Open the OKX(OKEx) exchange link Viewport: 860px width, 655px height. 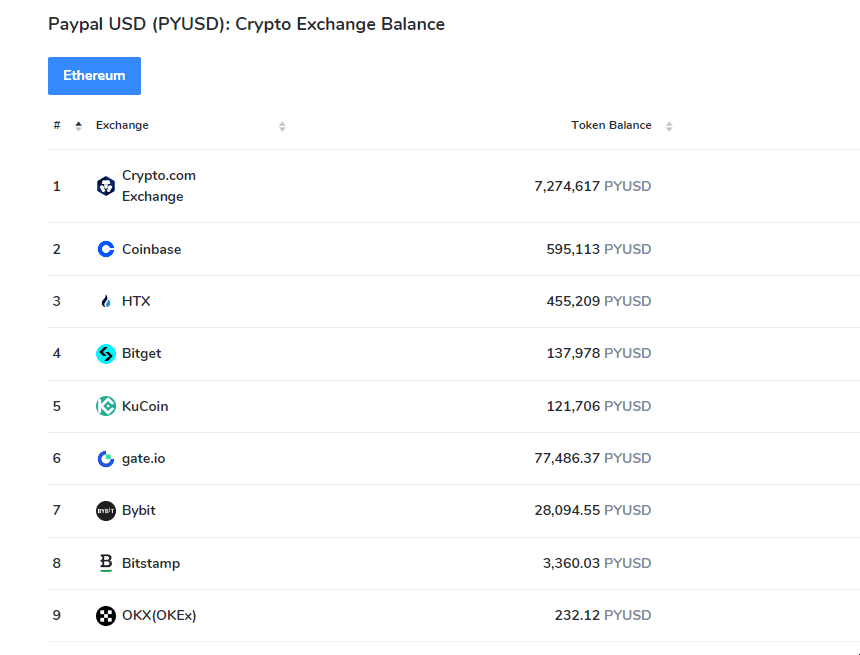coord(159,616)
